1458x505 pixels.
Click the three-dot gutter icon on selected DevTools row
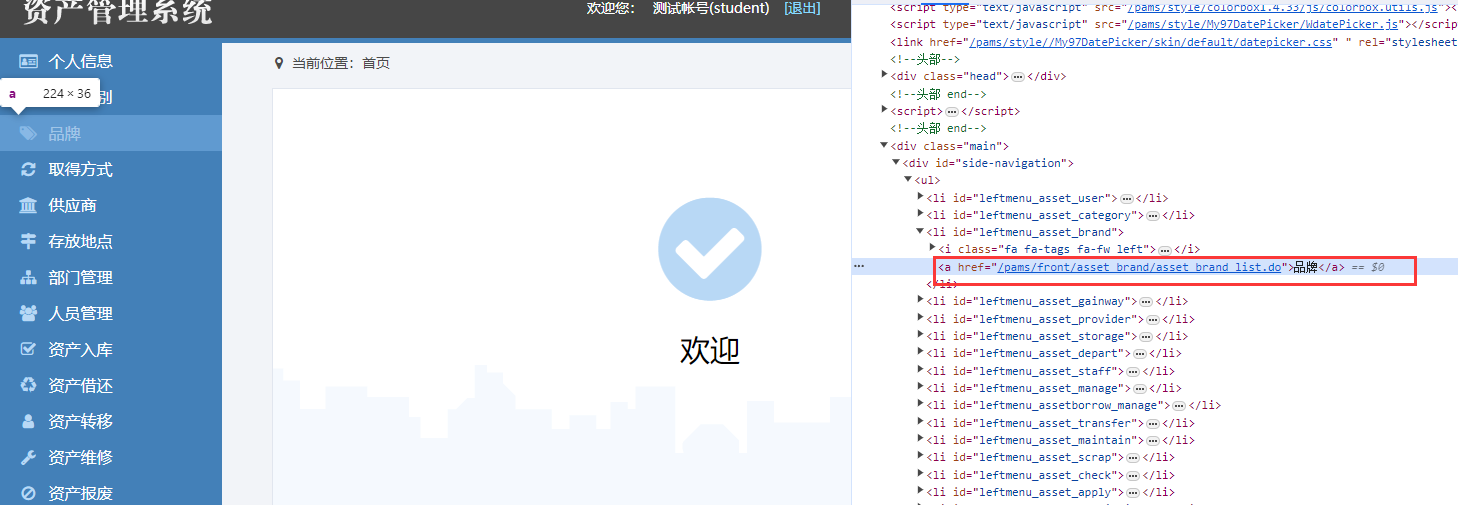[x=859, y=266]
